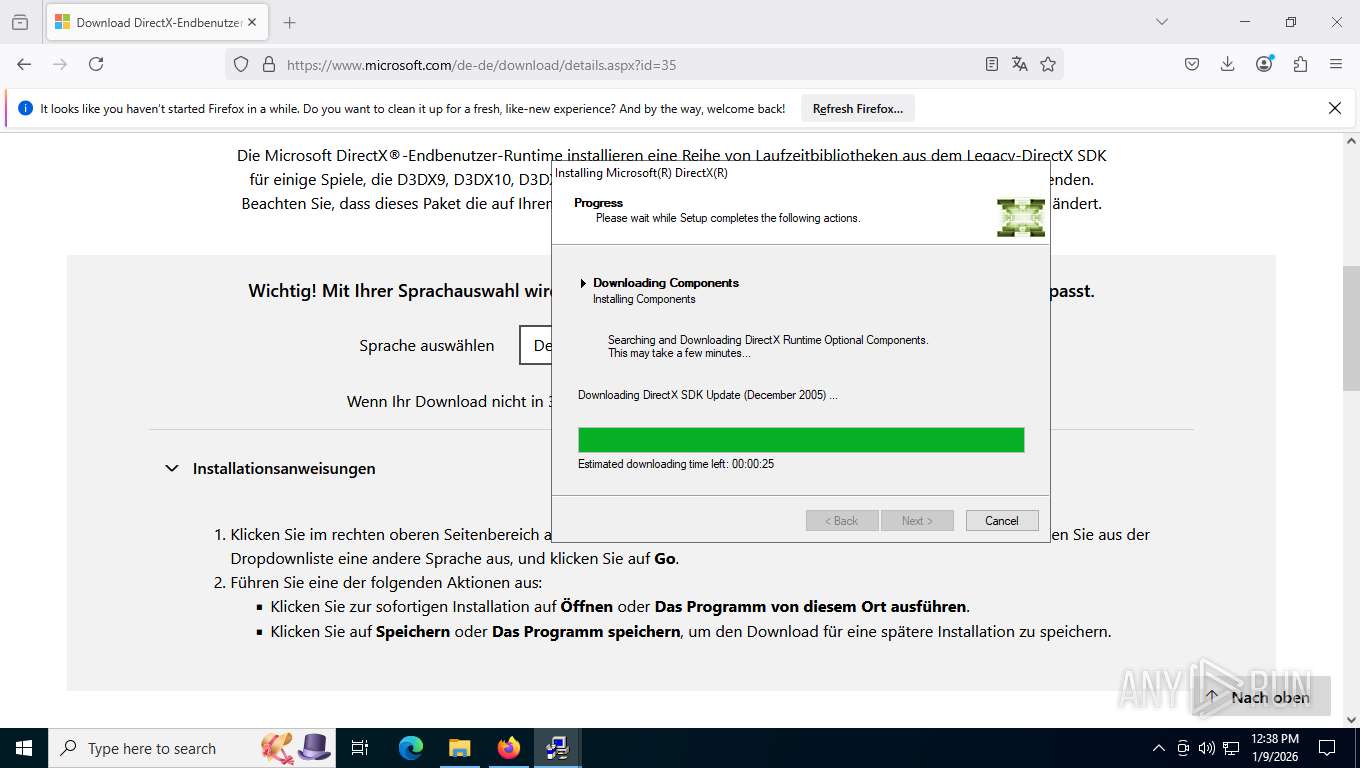Bookmark this page with the star
The image size is (1360, 768).
[1048, 64]
